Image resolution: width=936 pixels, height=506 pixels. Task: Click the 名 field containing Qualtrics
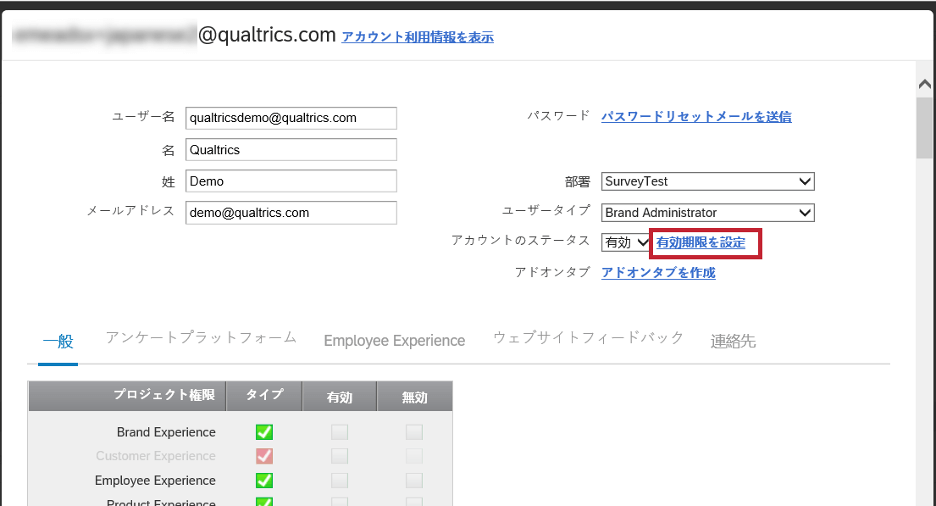coord(291,150)
